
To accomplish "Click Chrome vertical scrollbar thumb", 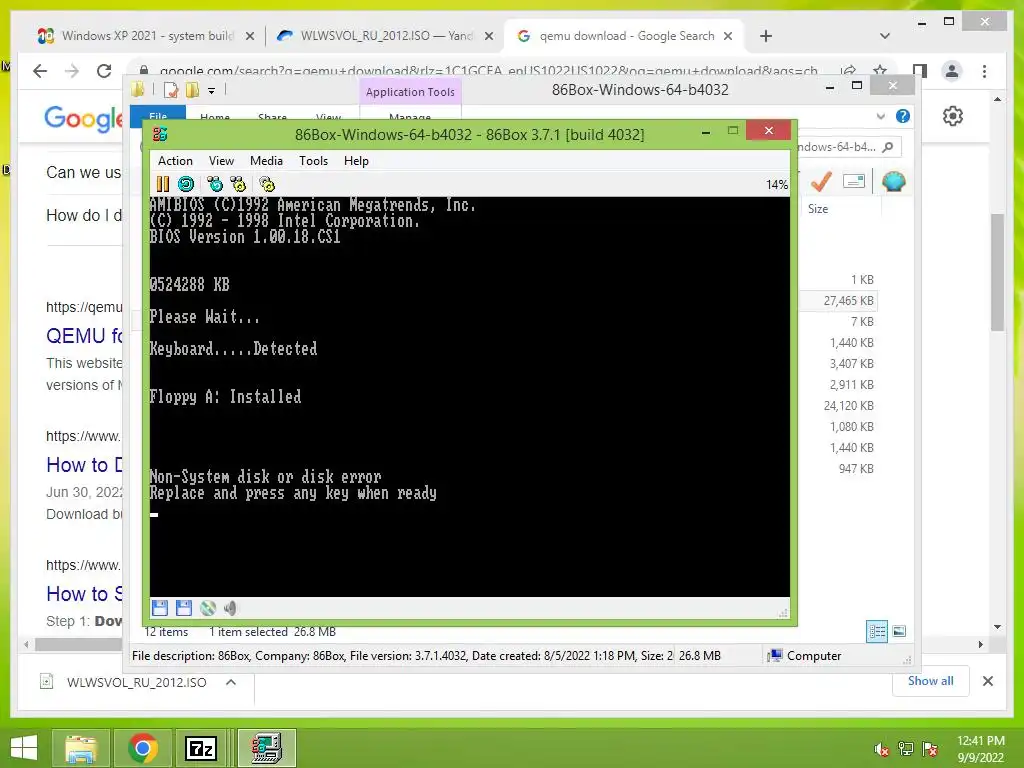I will [997, 271].
